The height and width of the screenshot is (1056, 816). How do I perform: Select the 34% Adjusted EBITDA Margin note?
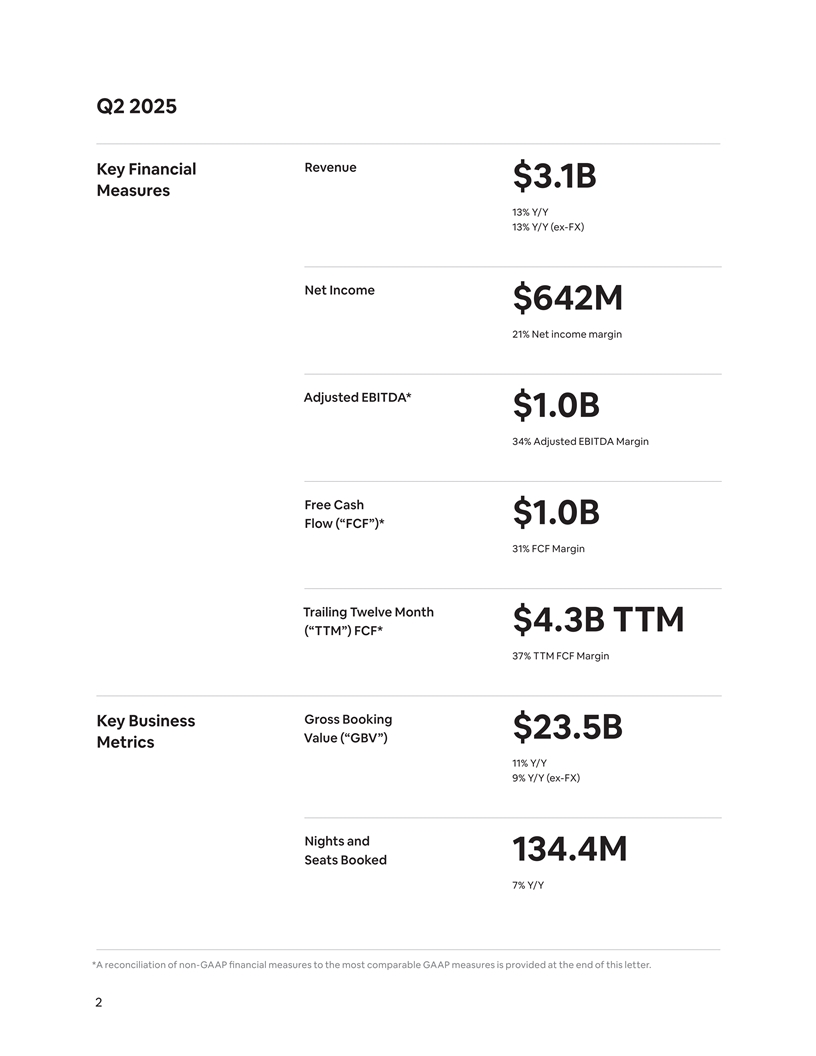(x=580, y=441)
